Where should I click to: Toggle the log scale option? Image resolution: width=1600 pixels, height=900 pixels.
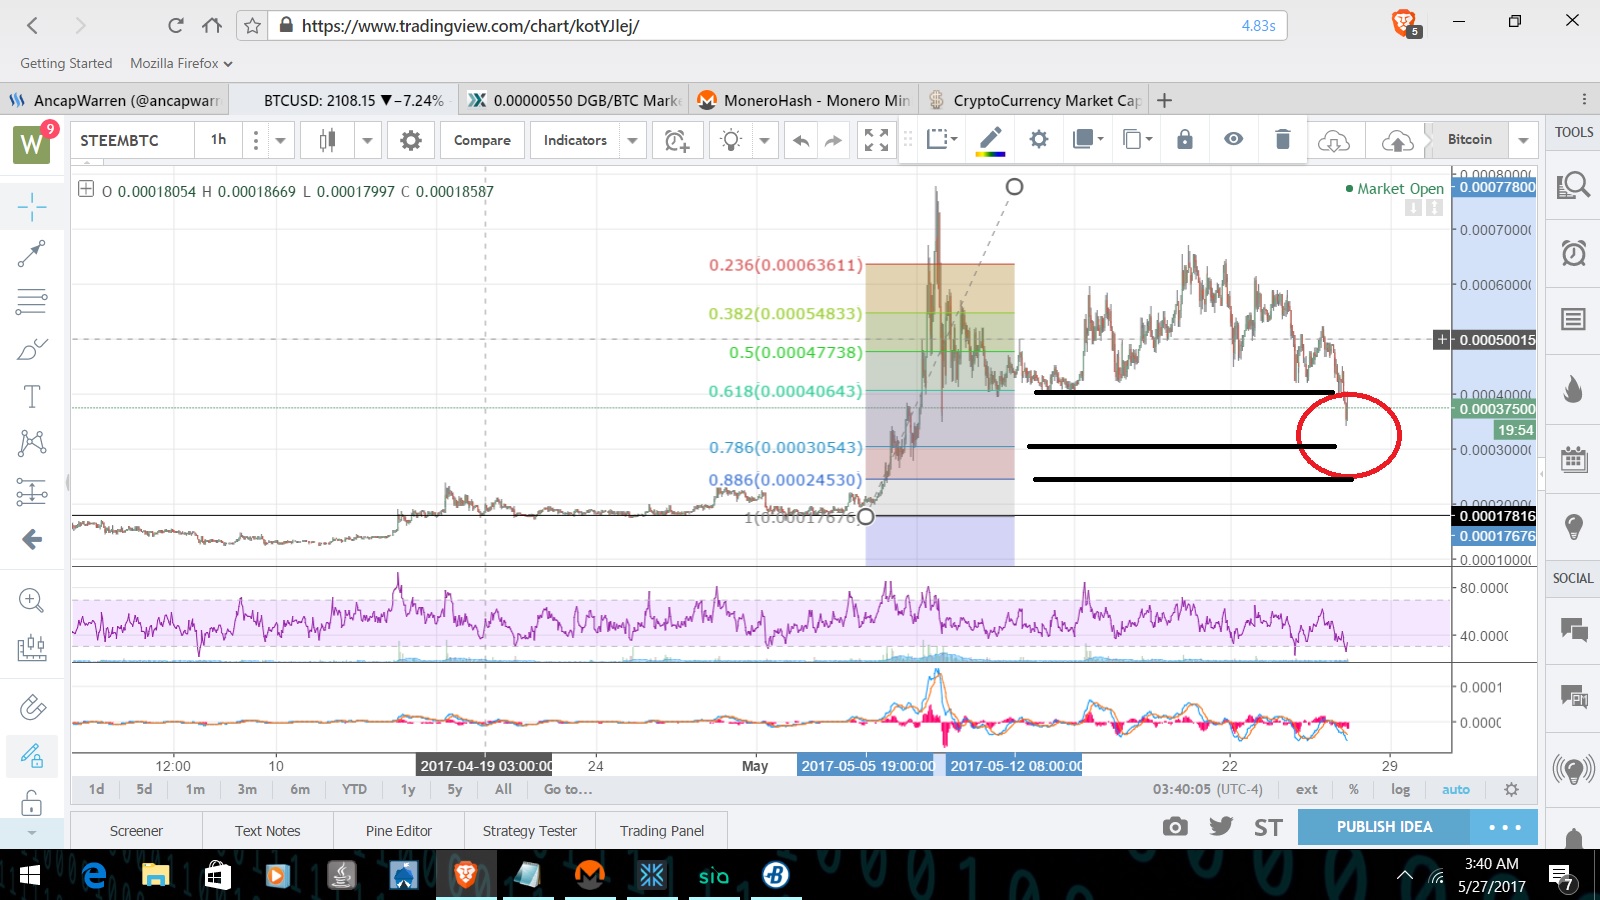[1400, 789]
